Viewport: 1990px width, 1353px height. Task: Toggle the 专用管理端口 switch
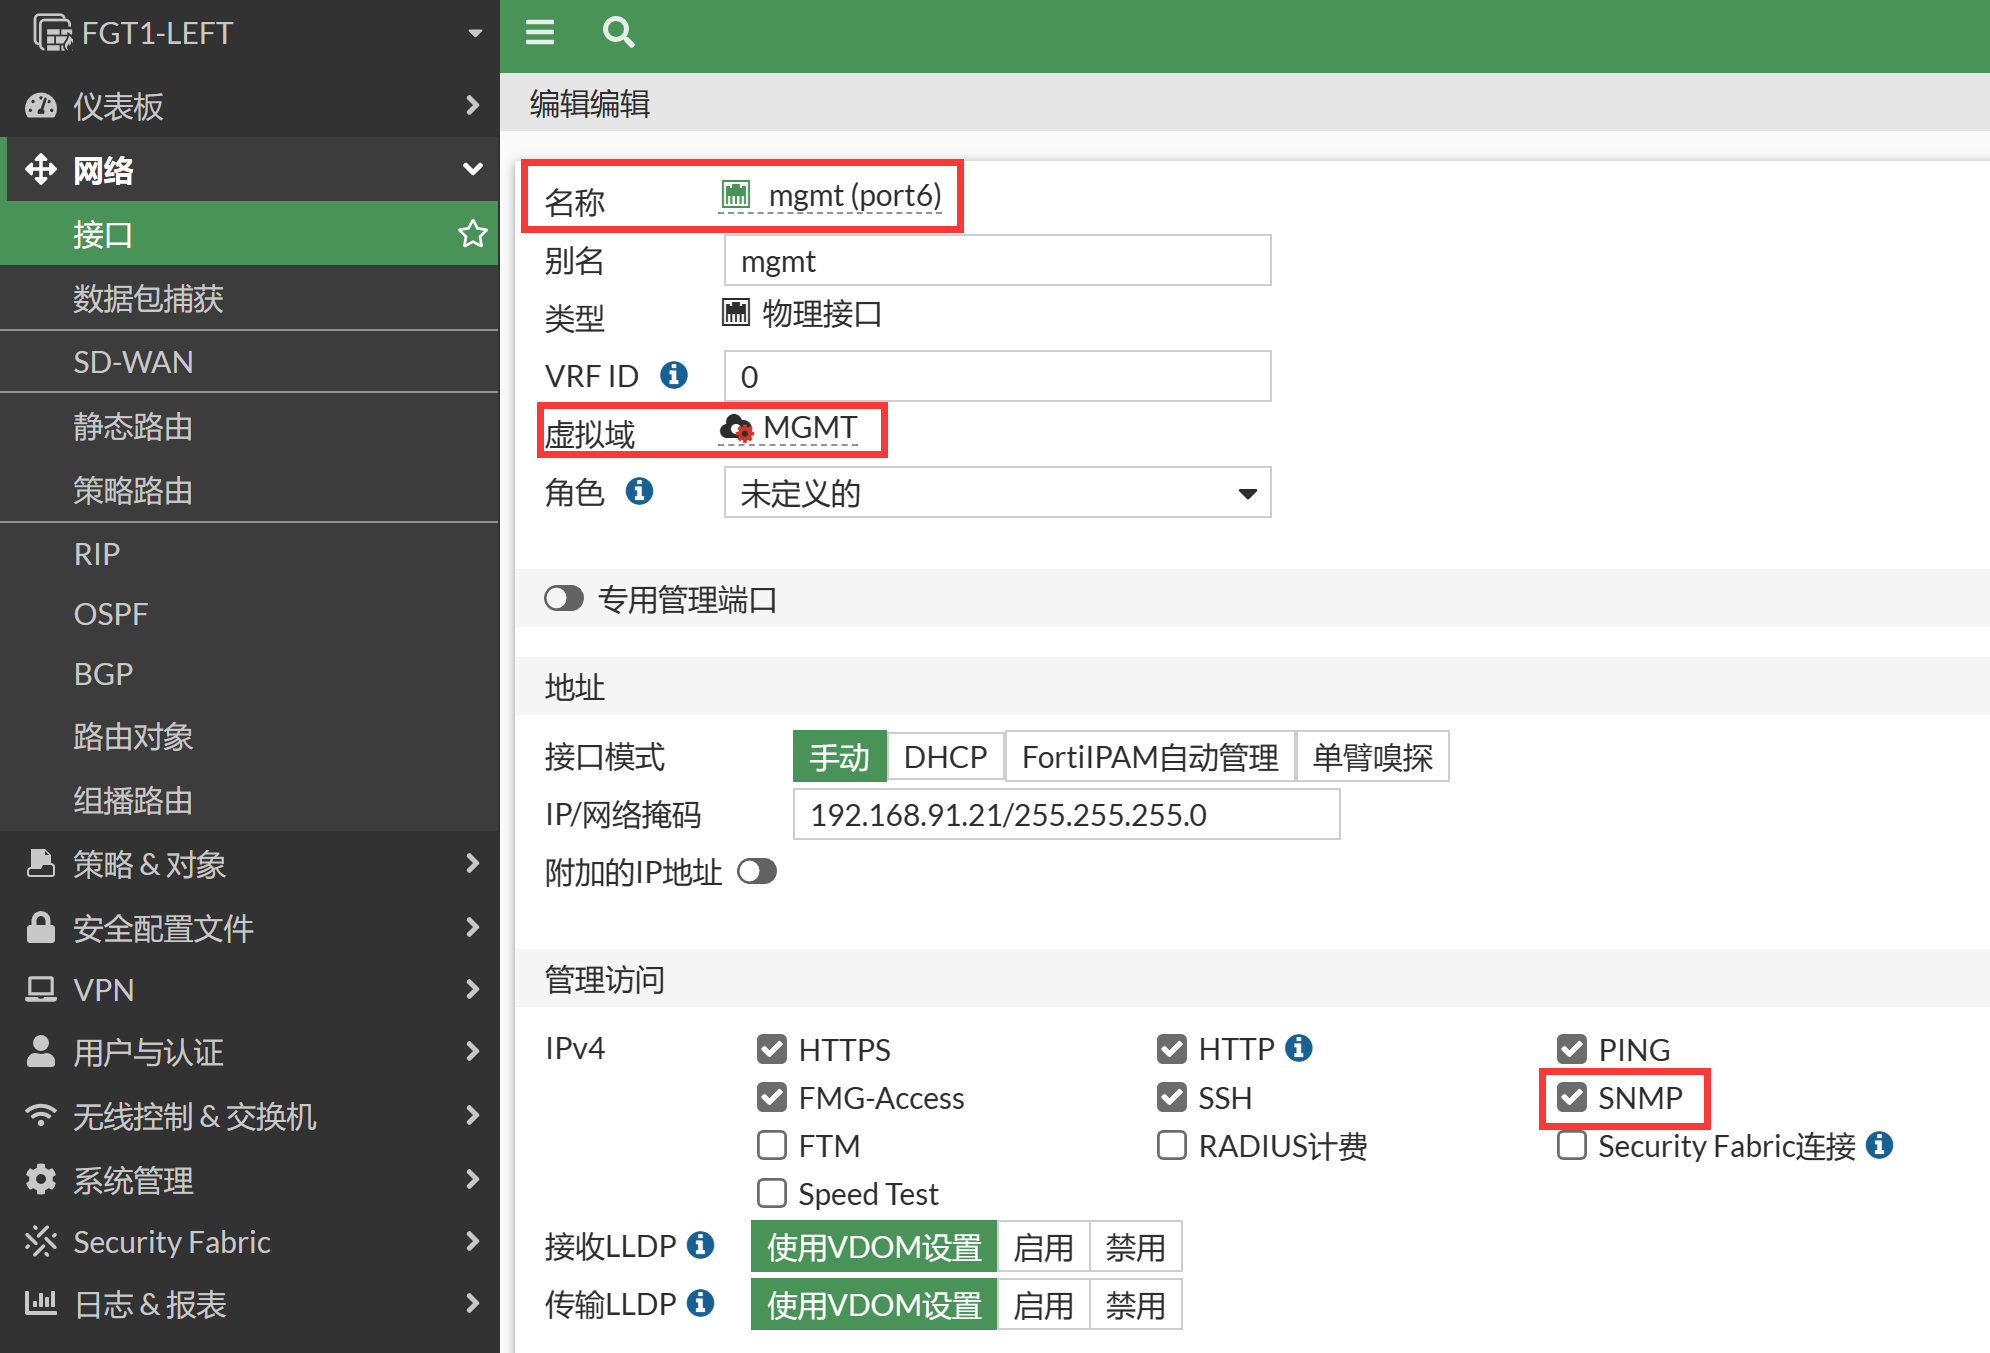[x=564, y=599]
